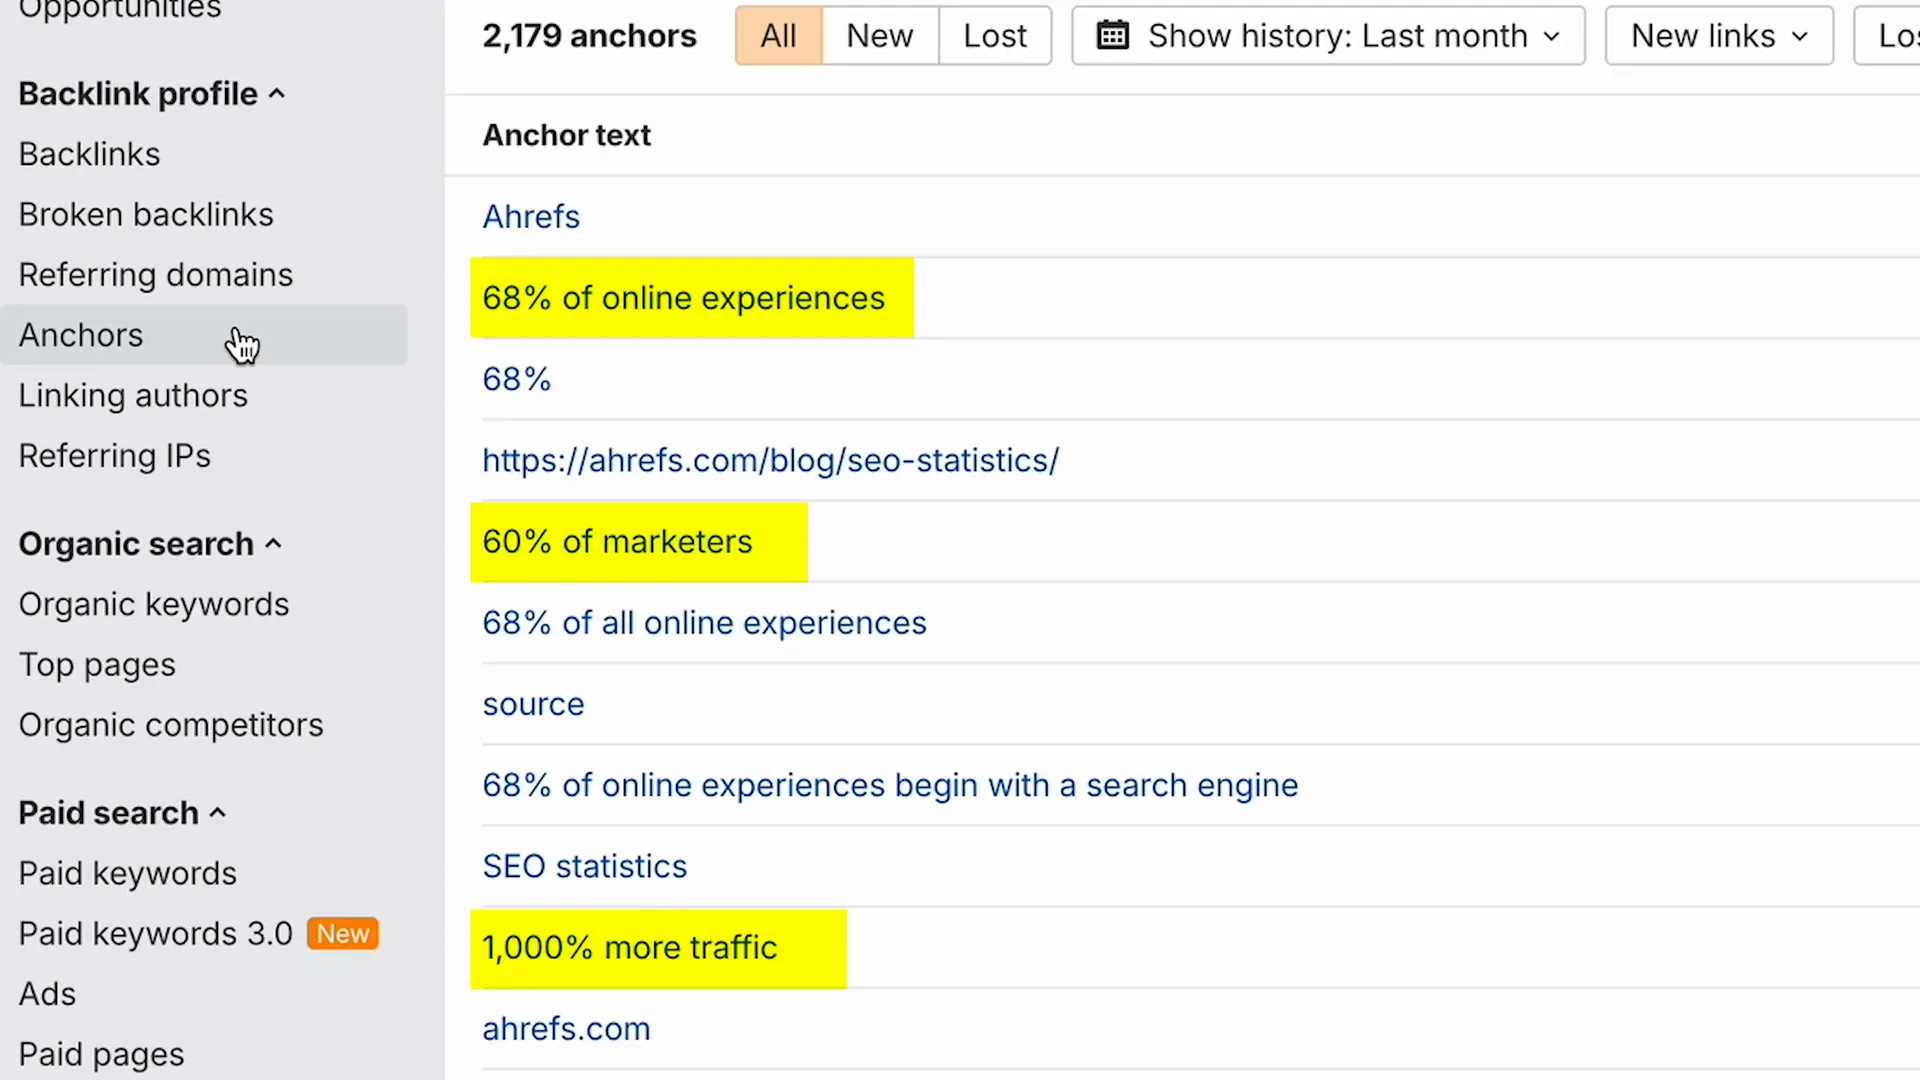Go to Referring domains in sidebar
Image resolution: width=1920 pixels, height=1080 pixels.
coord(155,275)
